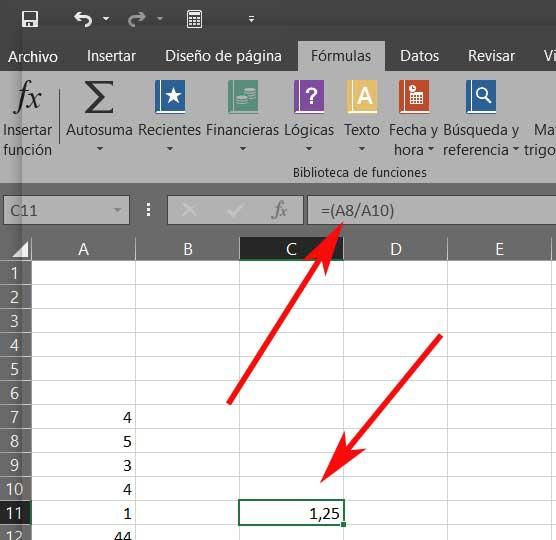Open the Búsqueda y referencia icon

pyautogui.click(x=481, y=96)
